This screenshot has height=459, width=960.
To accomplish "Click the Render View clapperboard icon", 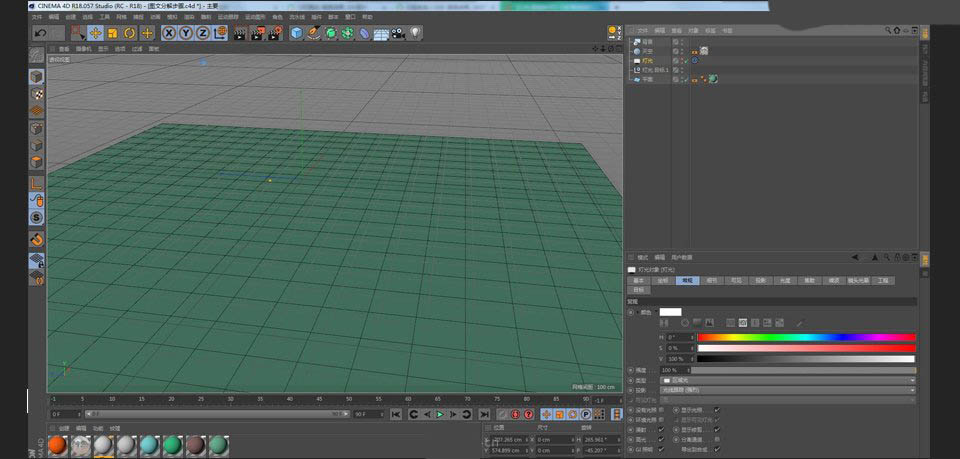I will pos(240,33).
